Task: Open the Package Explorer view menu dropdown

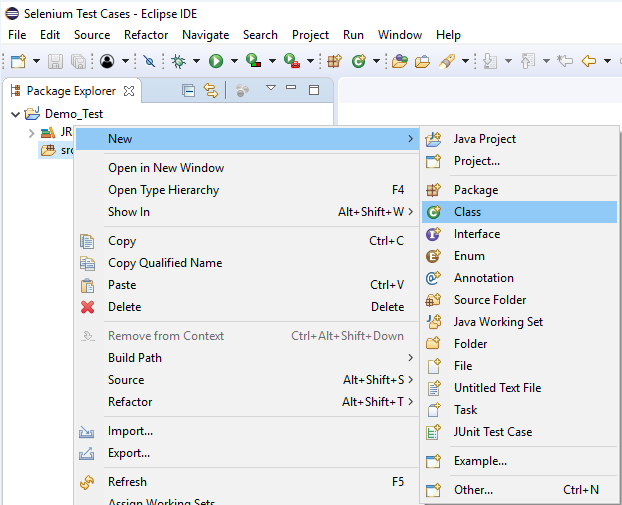Action: coord(270,89)
